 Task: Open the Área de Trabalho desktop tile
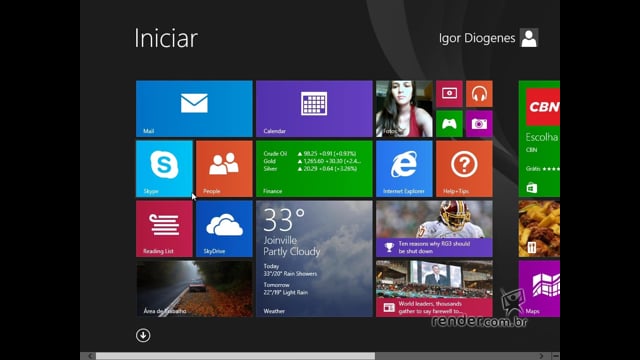tap(194, 289)
